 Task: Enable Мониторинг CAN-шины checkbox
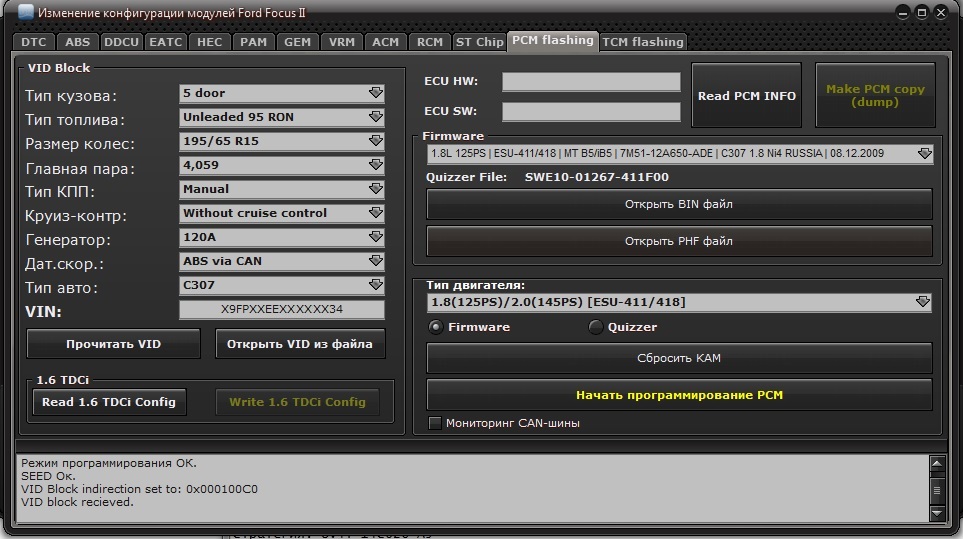[435, 423]
